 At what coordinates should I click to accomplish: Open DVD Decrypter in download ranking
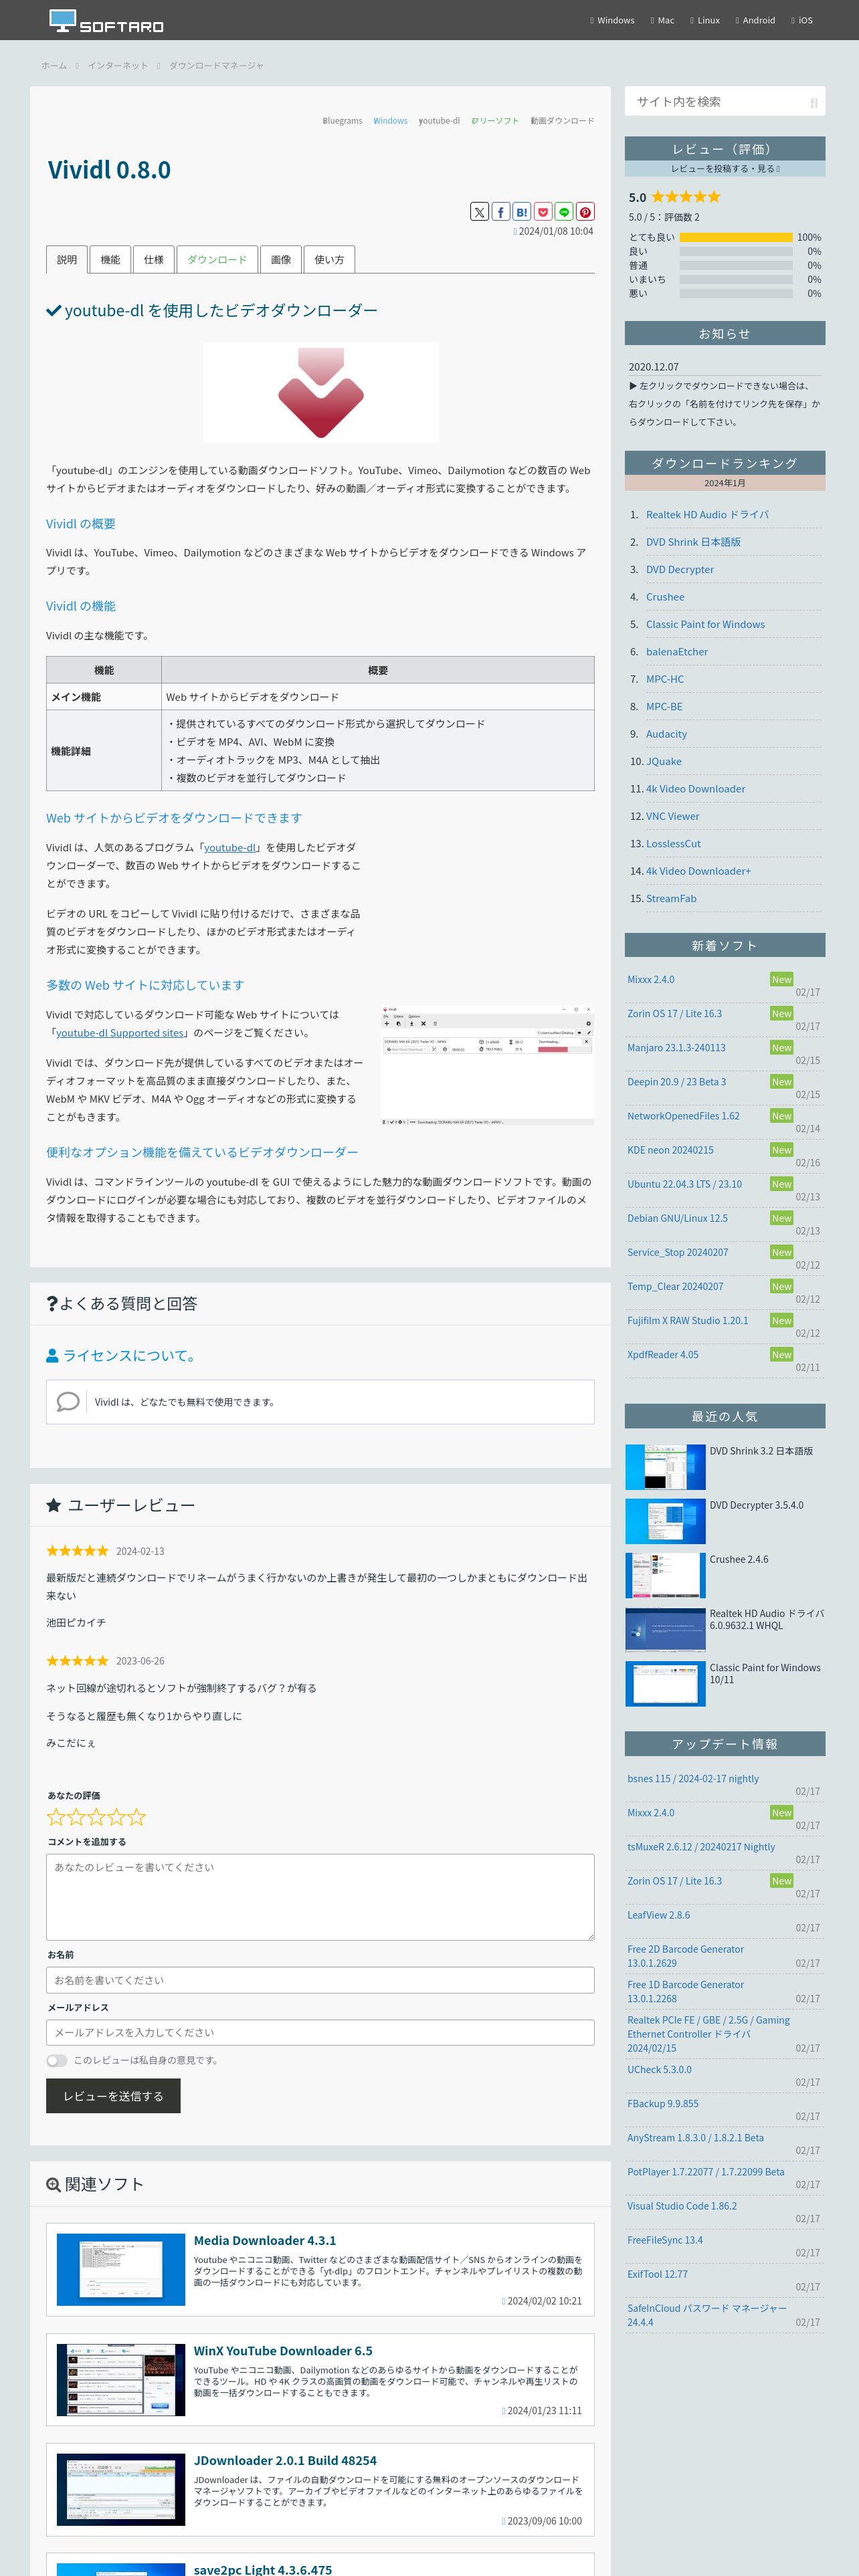coord(680,570)
